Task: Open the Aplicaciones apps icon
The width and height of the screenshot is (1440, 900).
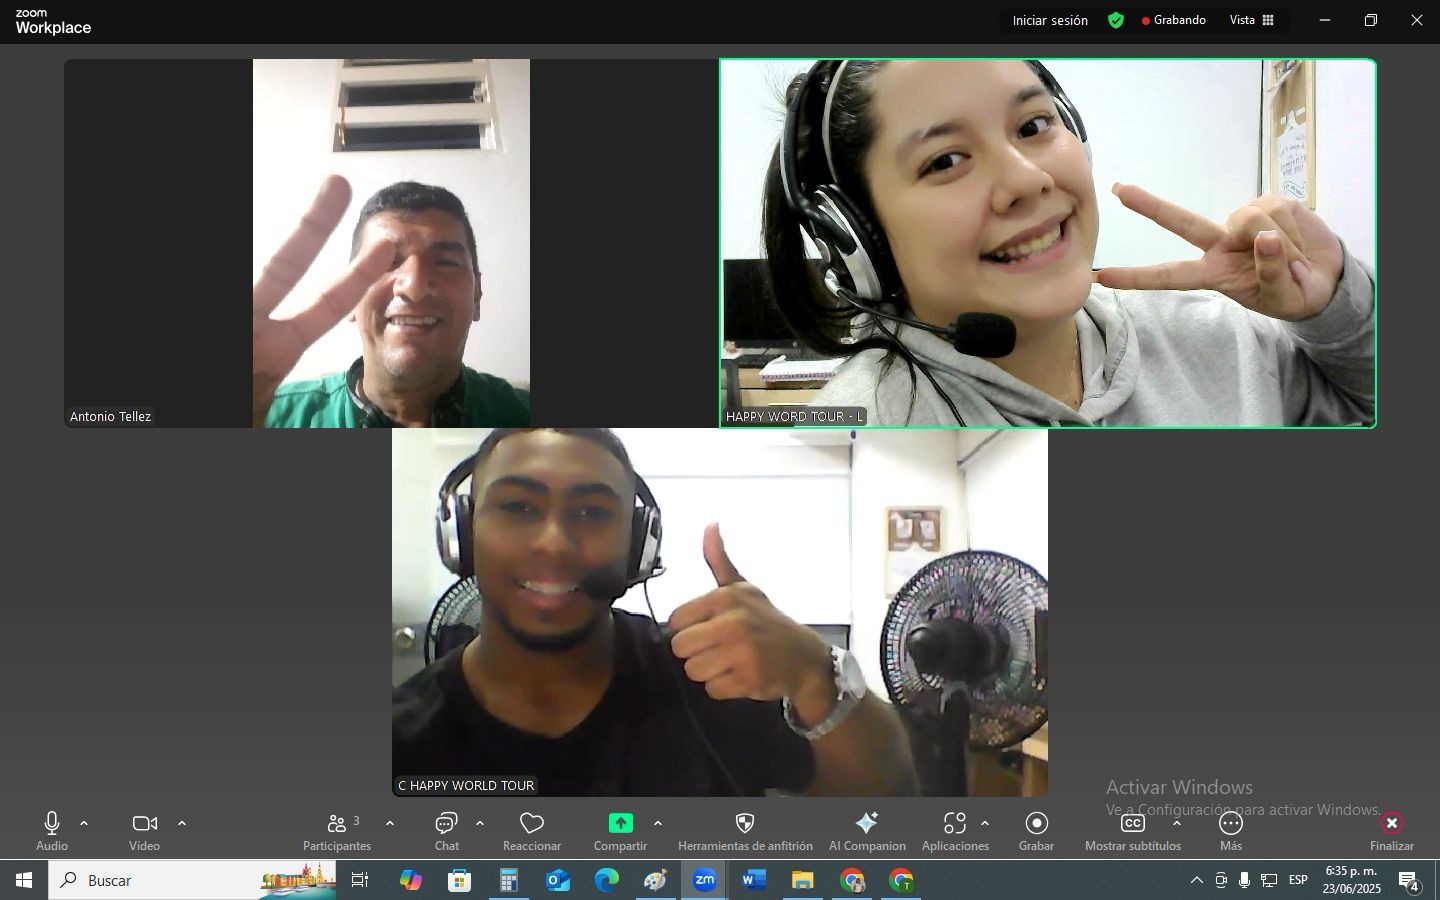Action: coord(954,823)
